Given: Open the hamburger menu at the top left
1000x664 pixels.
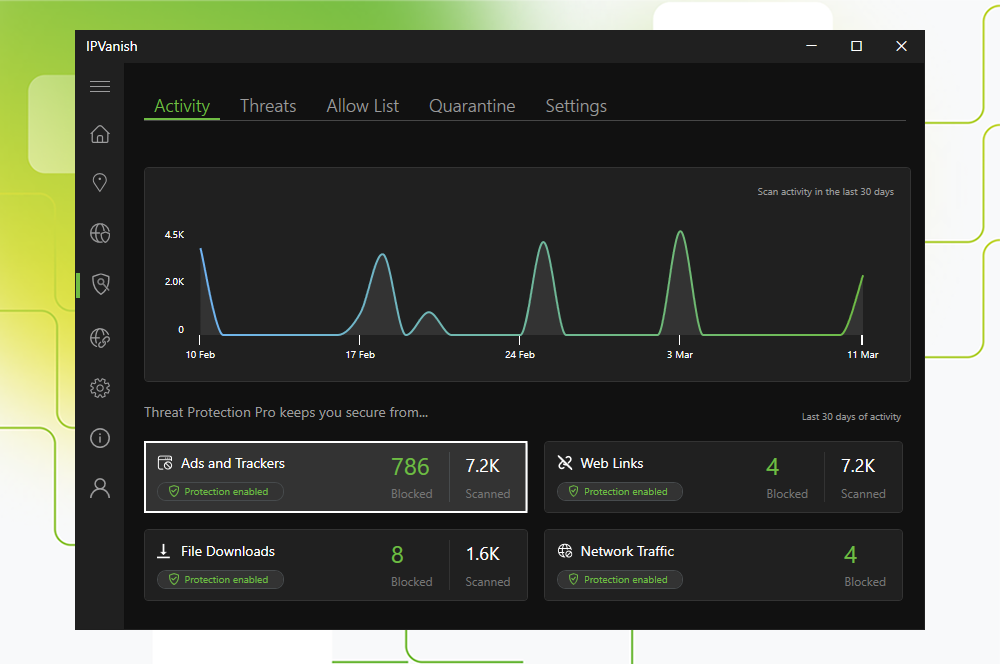Looking at the screenshot, I should click(x=100, y=86).
